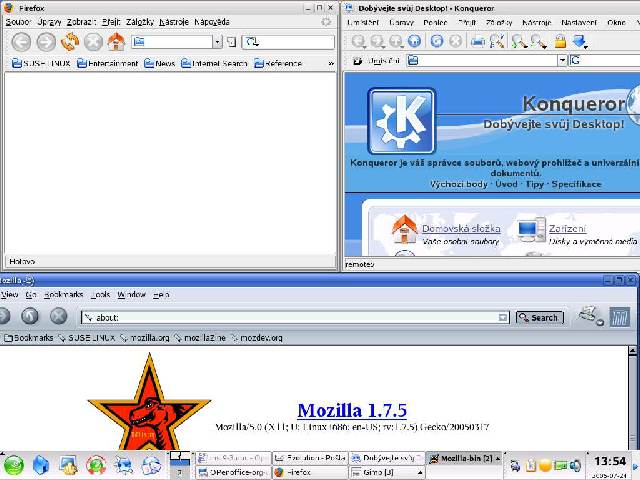This screenshot has width=640, height=480.
Task: Click in the Firefox search box
Action: click(289, 42)
